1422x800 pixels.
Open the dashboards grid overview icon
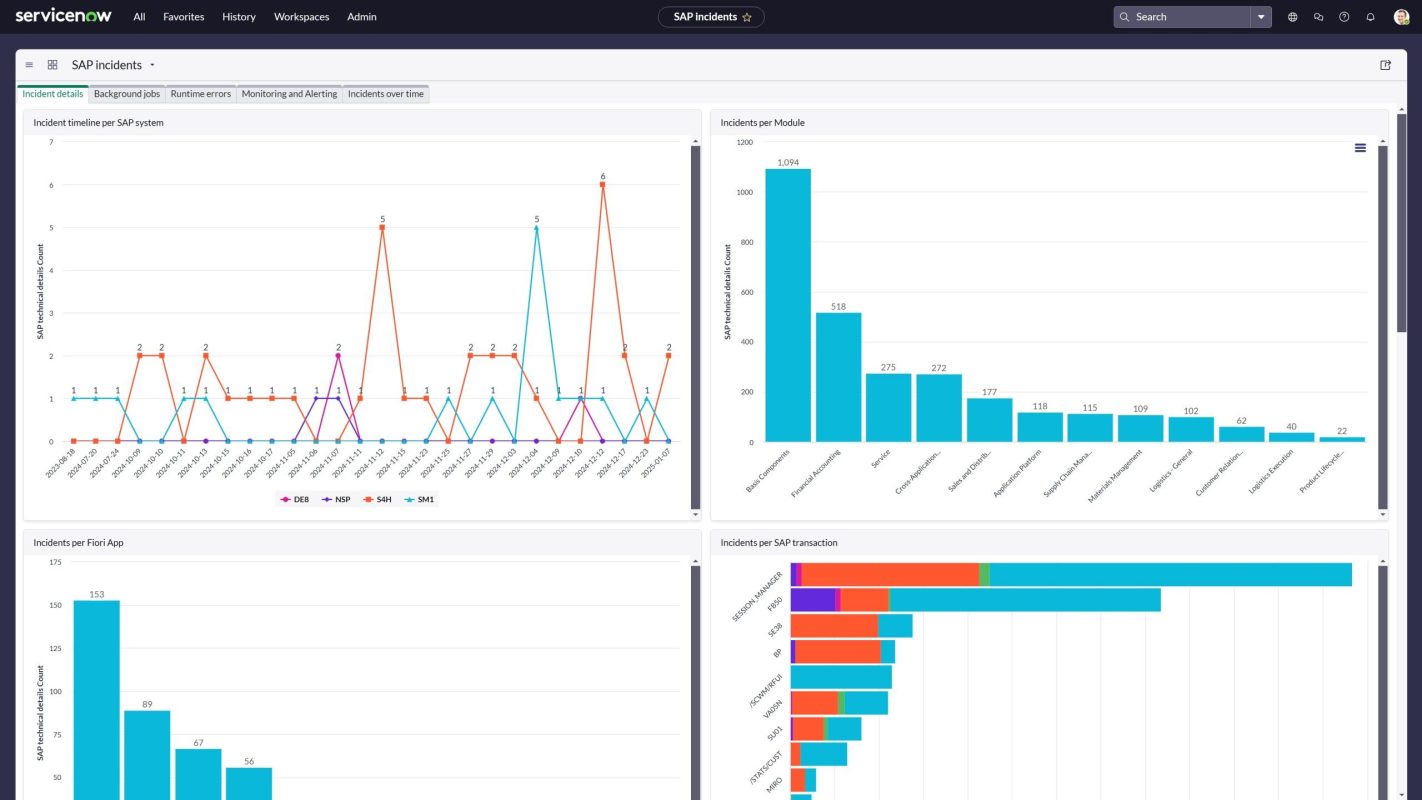click(52, 65)
